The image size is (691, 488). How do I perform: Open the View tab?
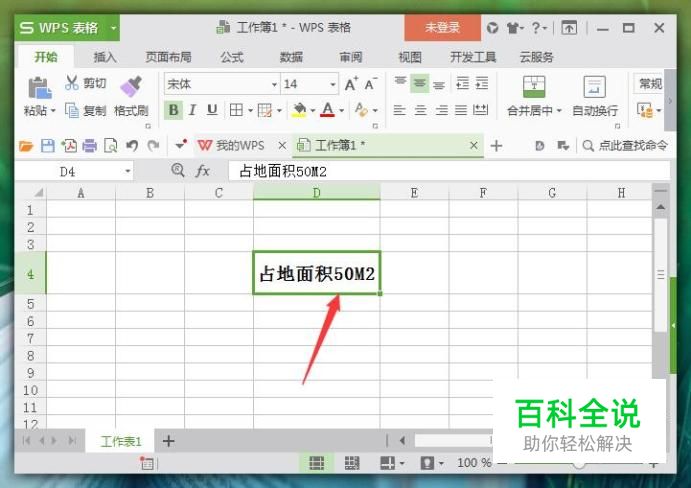pyautogui.click(x=410, y=57)
